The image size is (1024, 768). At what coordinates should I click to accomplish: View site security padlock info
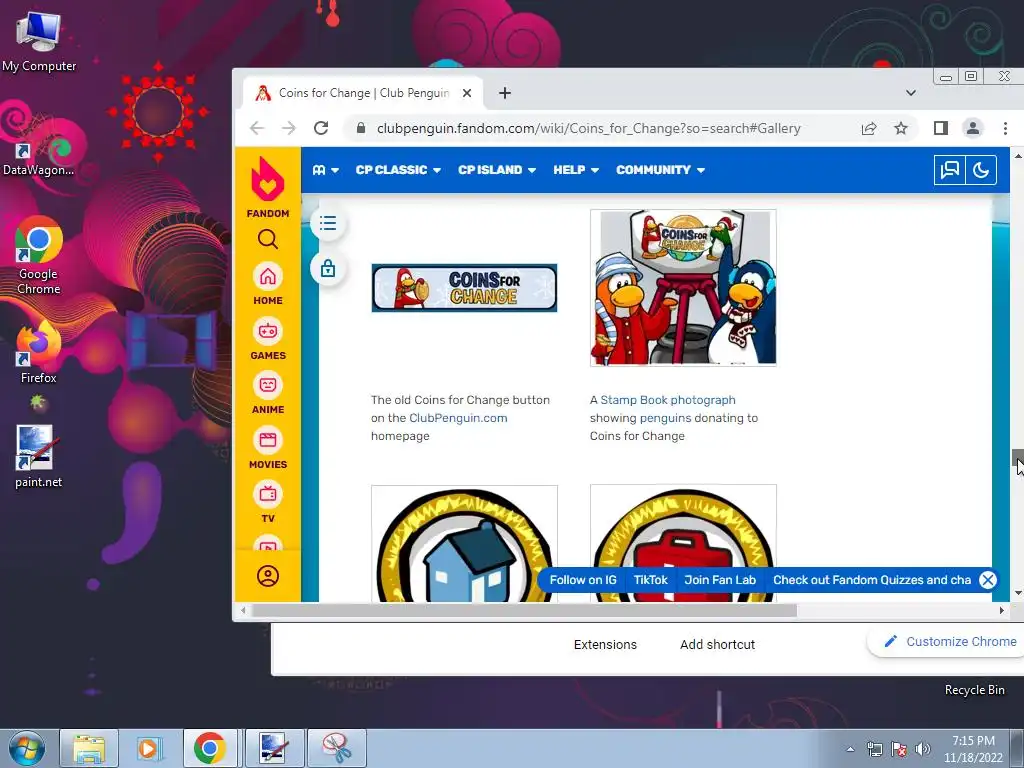click(360, 128)
